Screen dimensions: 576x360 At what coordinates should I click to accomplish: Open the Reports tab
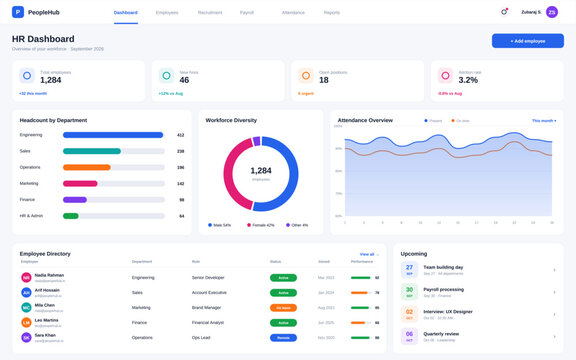[332, 12]
